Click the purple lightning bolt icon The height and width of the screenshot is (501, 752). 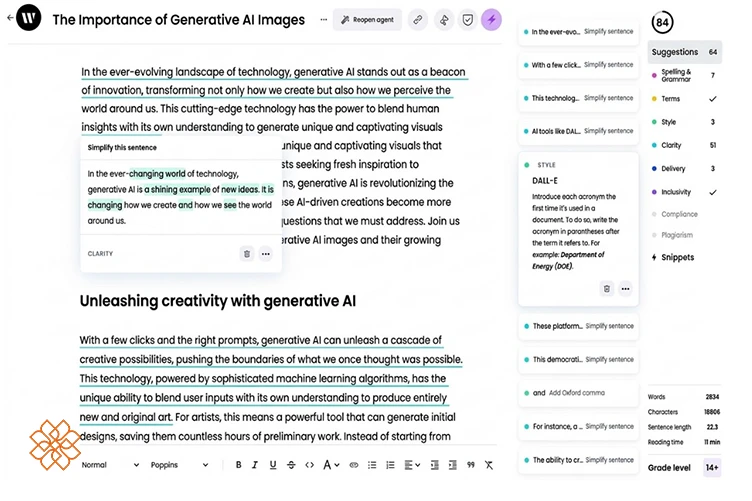pos(491,20)
